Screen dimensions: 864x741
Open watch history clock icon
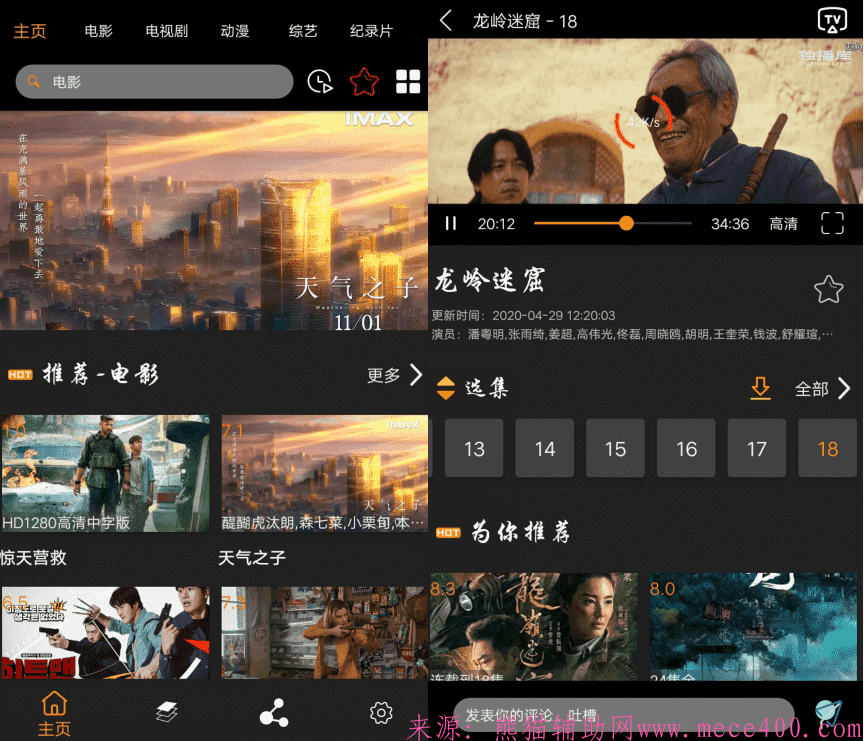click(x=320, y=82)
